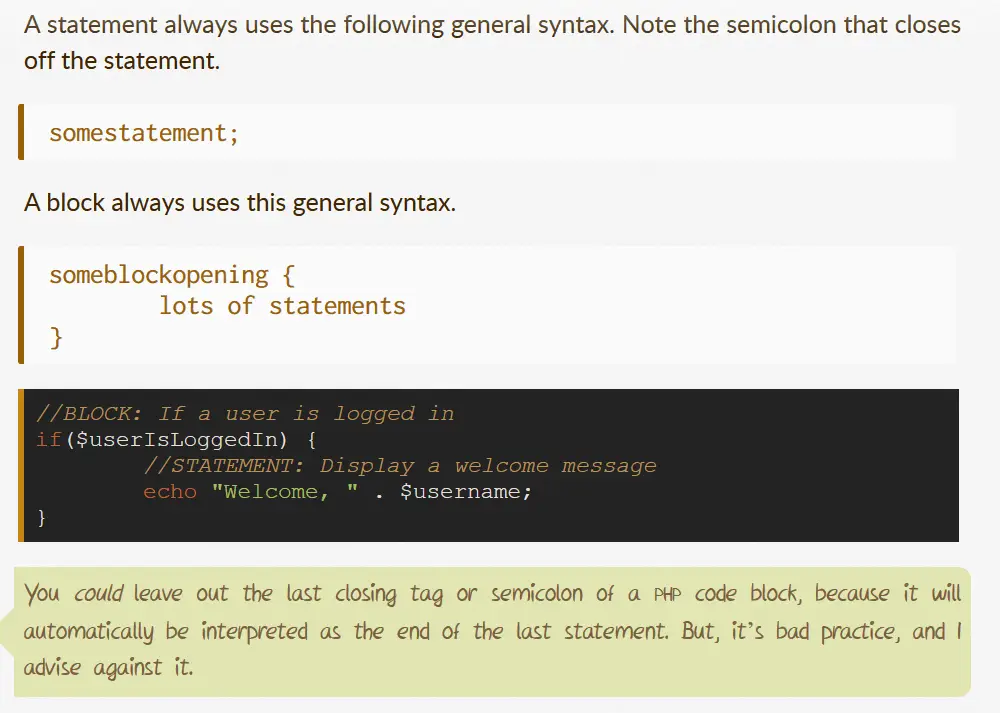
Task: Click the "someblockopening {" code line
Action: [x=172, y=275]
